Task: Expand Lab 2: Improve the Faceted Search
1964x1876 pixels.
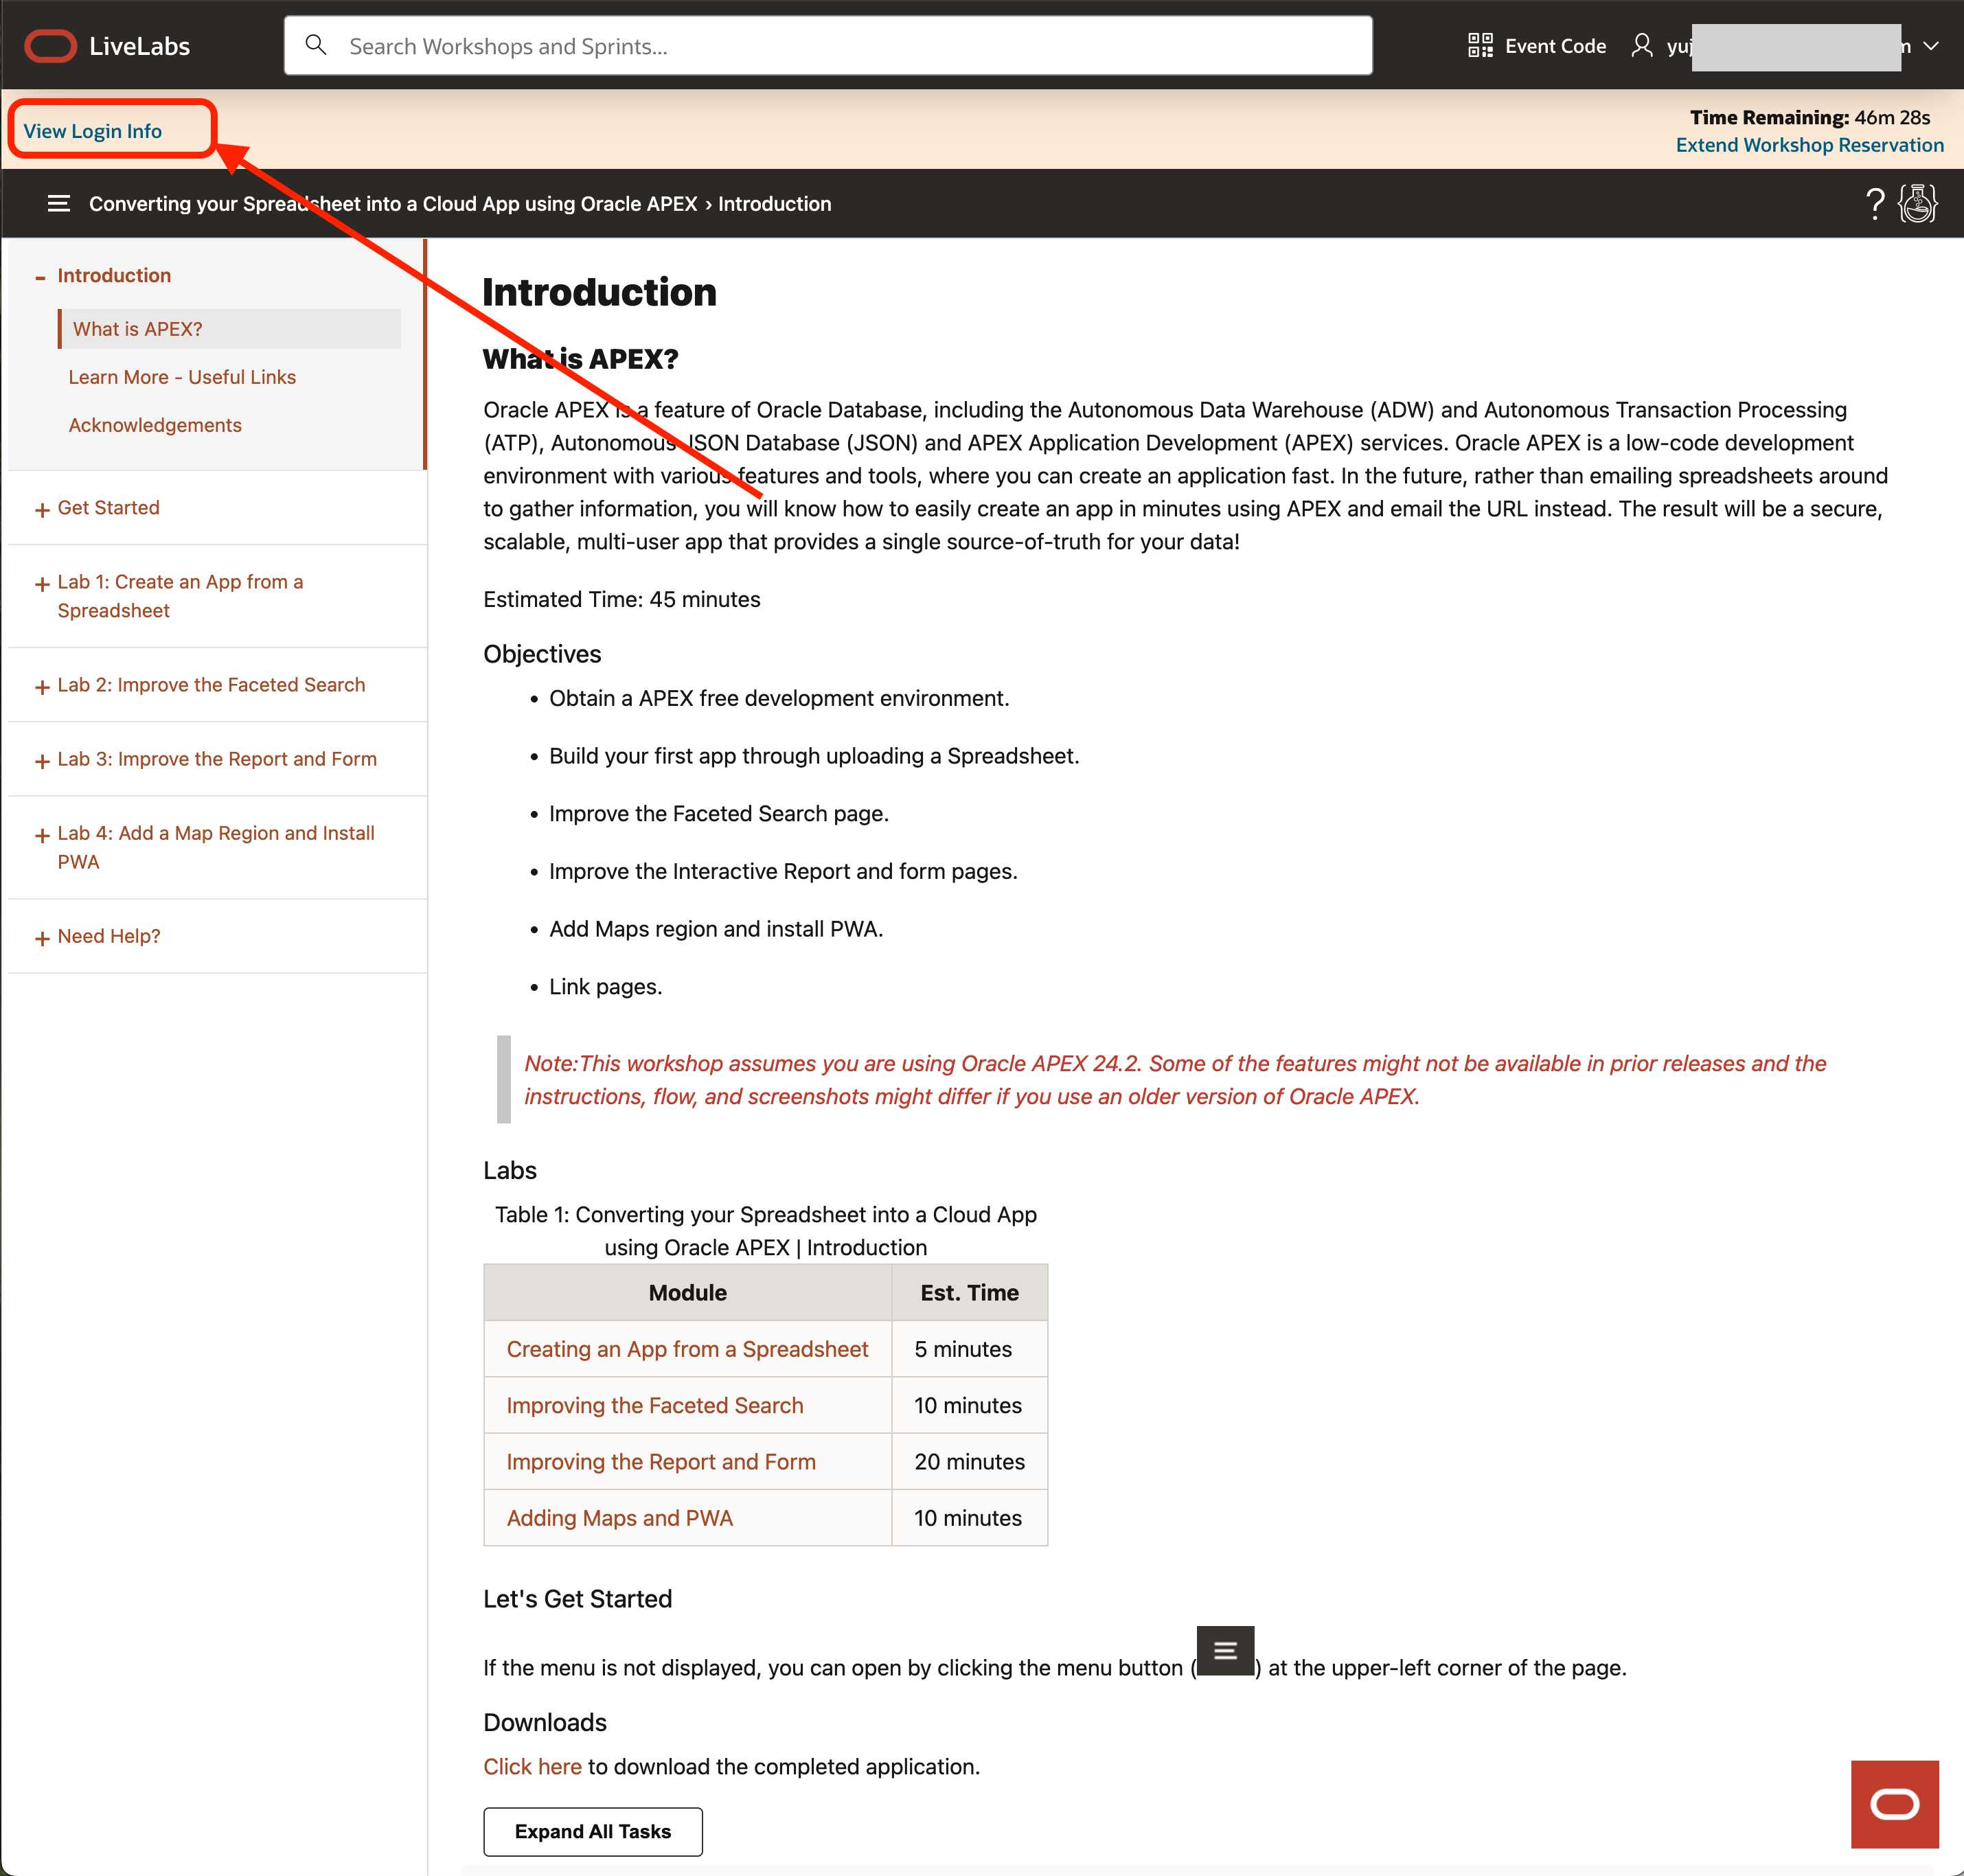Action: (42, 687)
